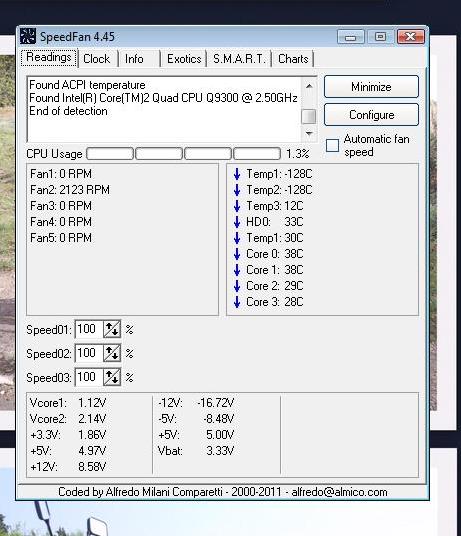Viewport: 461px width, 536px height.
Task: Switch to the Clock tab
Action: (x=97, y=59)
